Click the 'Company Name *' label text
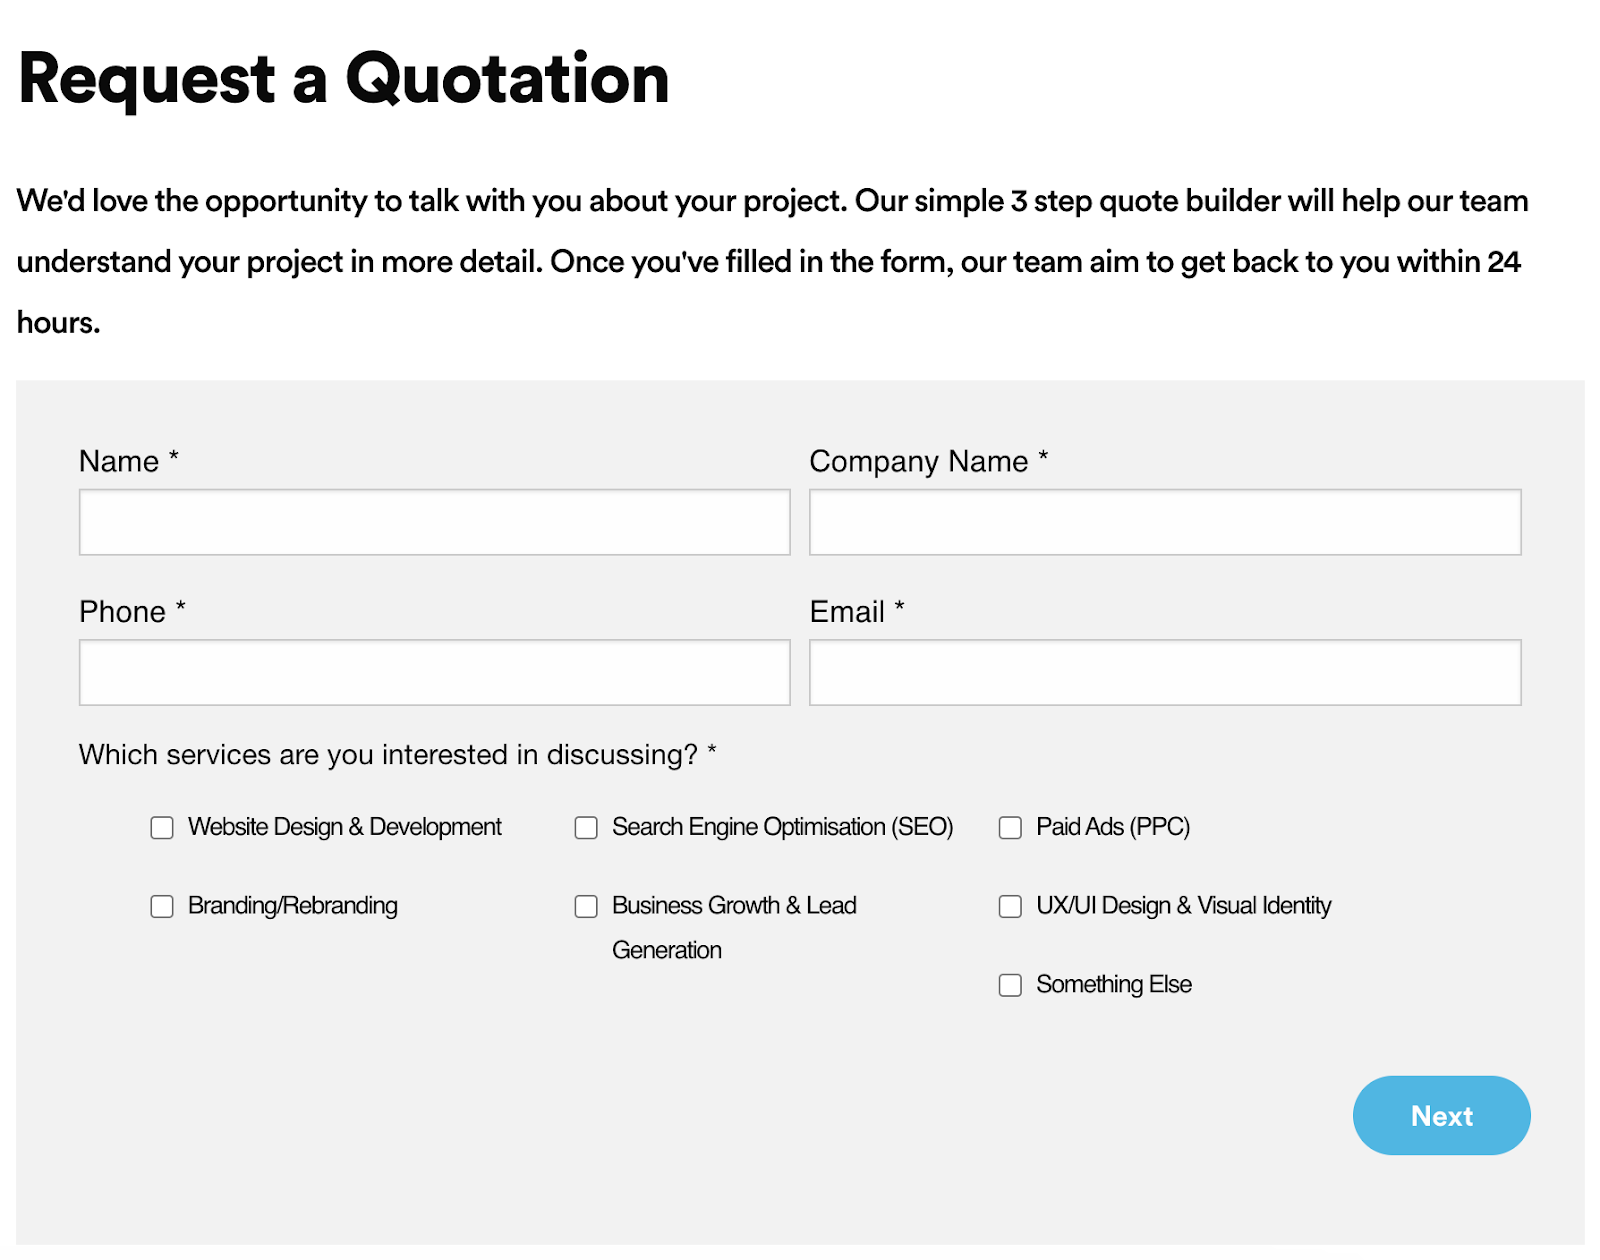 click(x=918, y=461)
